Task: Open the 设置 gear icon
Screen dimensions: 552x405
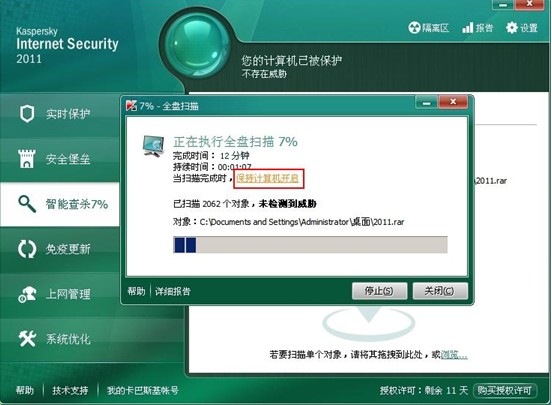Action: (512, 27)
